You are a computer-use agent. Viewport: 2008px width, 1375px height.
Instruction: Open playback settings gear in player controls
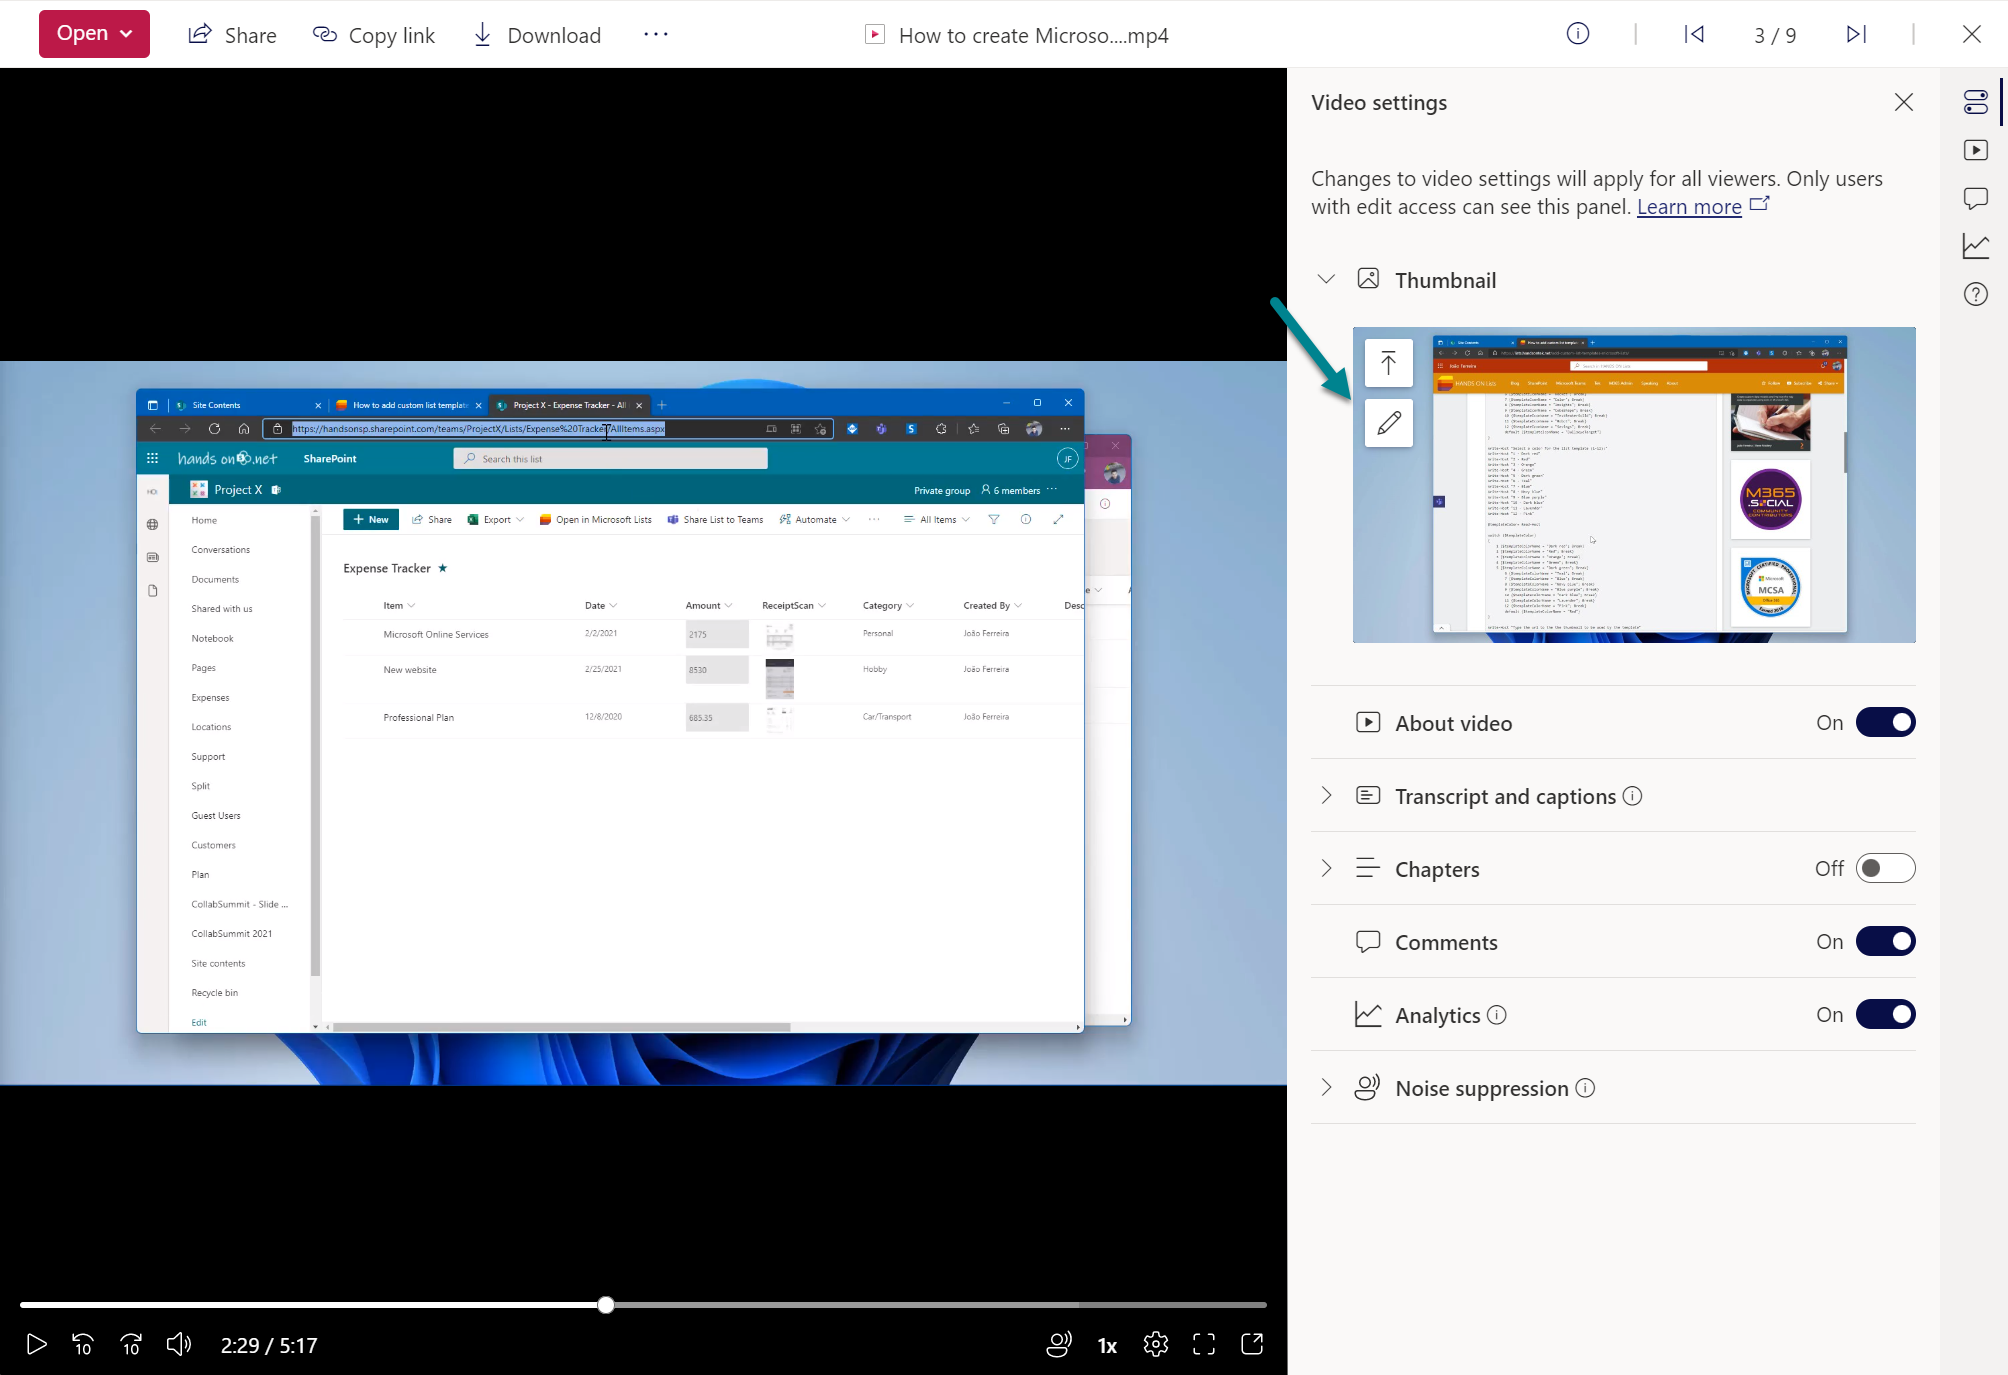click(1155, 1345)
